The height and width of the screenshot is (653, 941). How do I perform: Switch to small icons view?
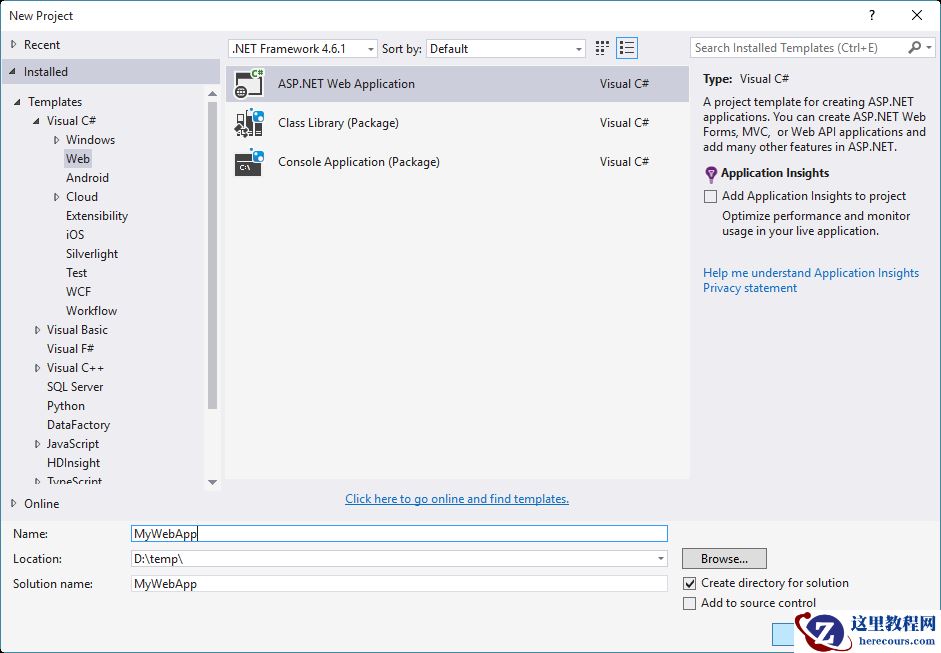[602, 48]
